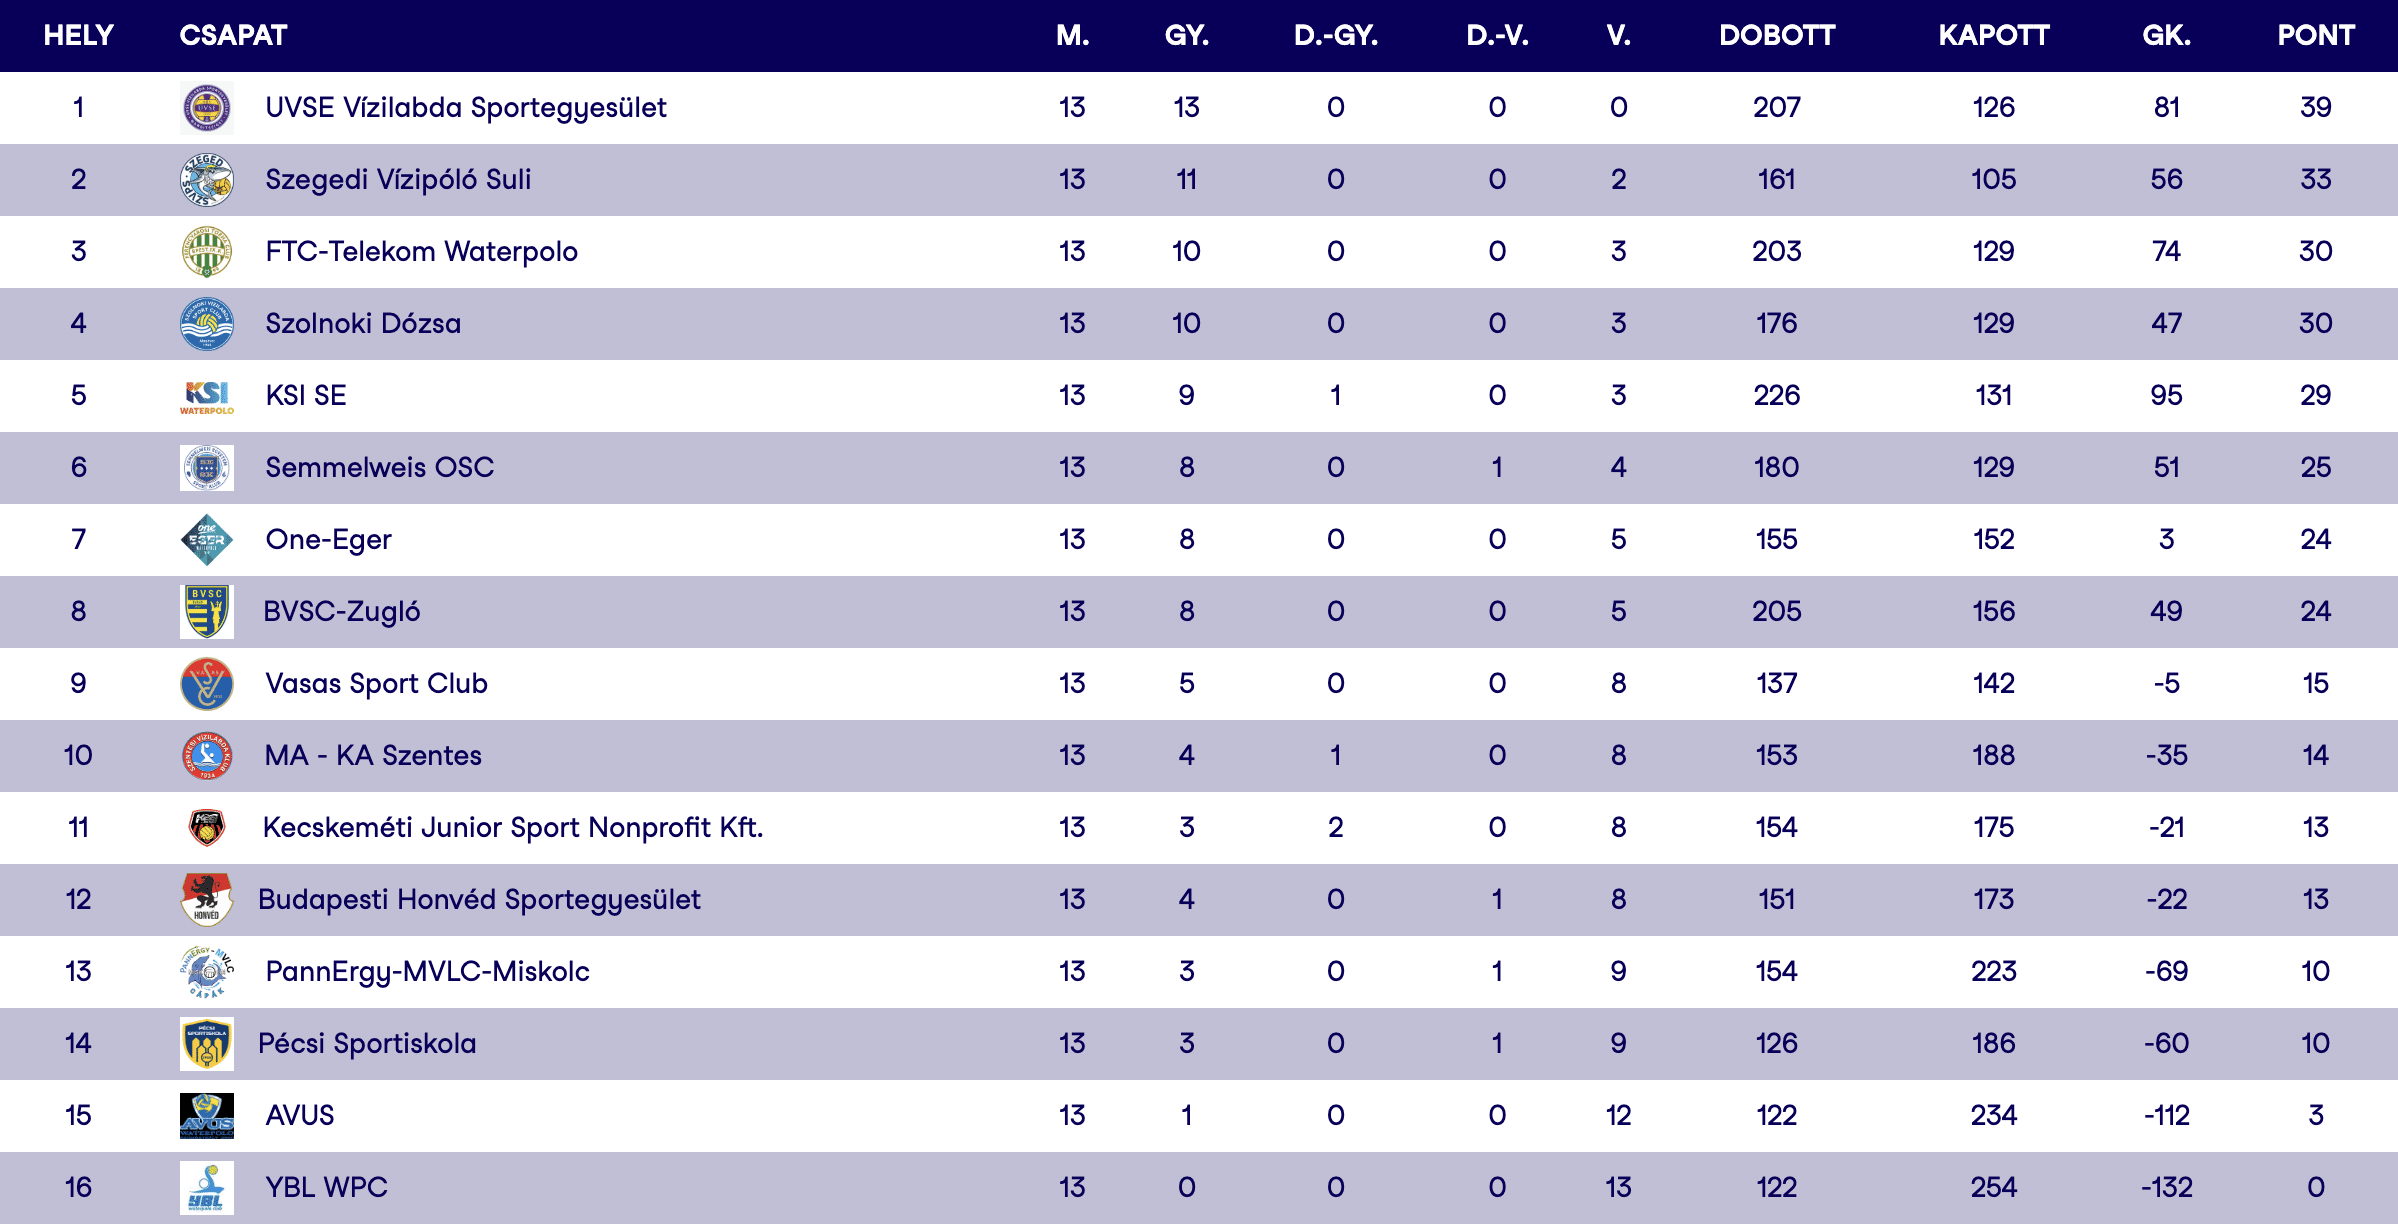Click the DOBOTT column header
The image size is (2398, 1224).
(x=1776, y=36)
